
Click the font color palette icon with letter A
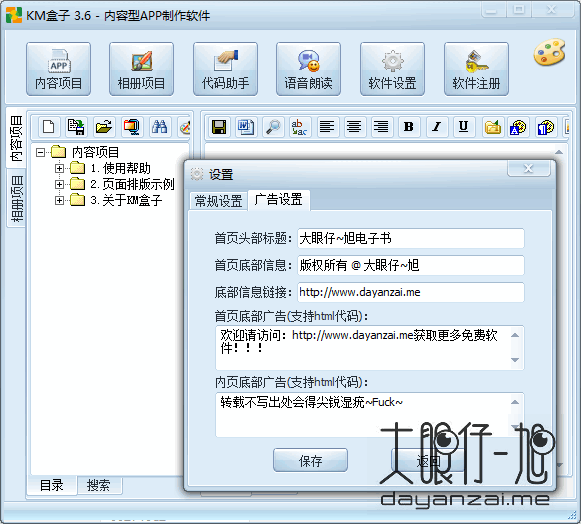[518, 127]
